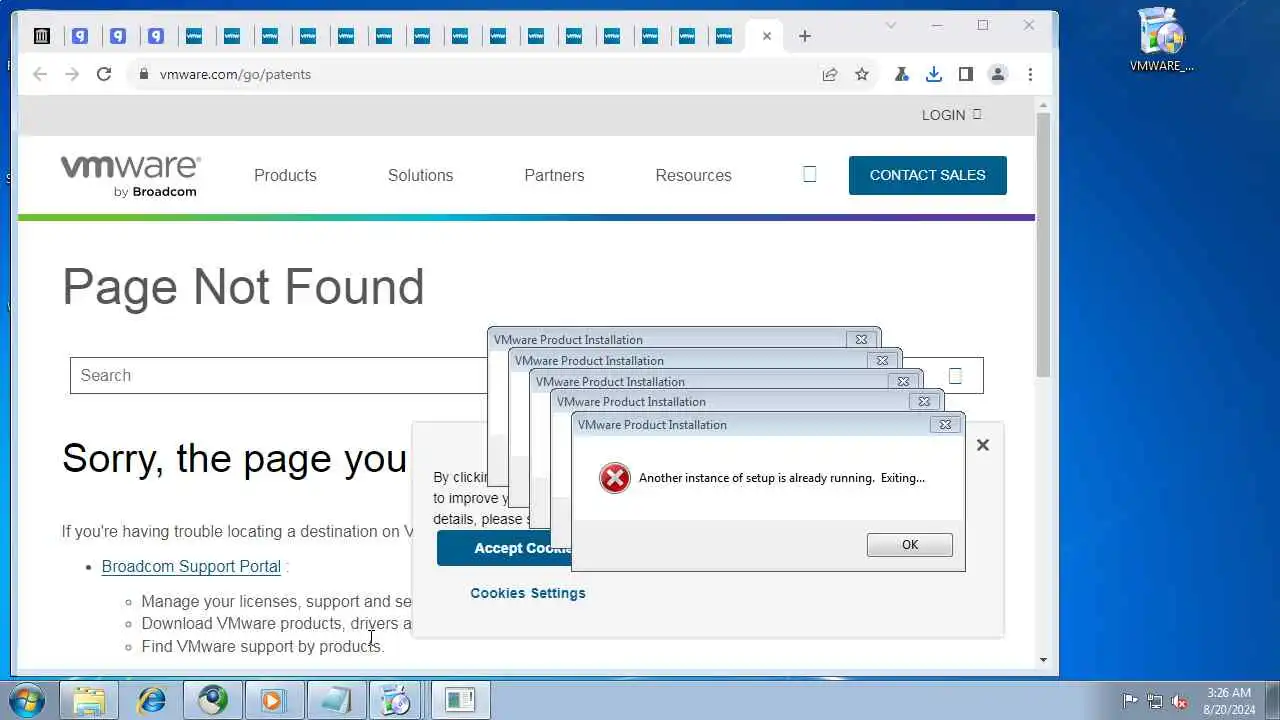This screenshot has width=1280, height=720.
Task: Open Chrome's three-dot menu
Action: click(1030, 74)
